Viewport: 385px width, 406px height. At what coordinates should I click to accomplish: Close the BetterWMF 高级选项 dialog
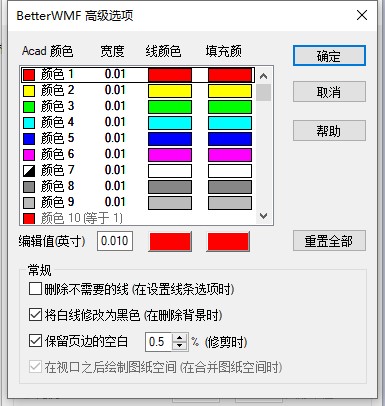(362, 15)
